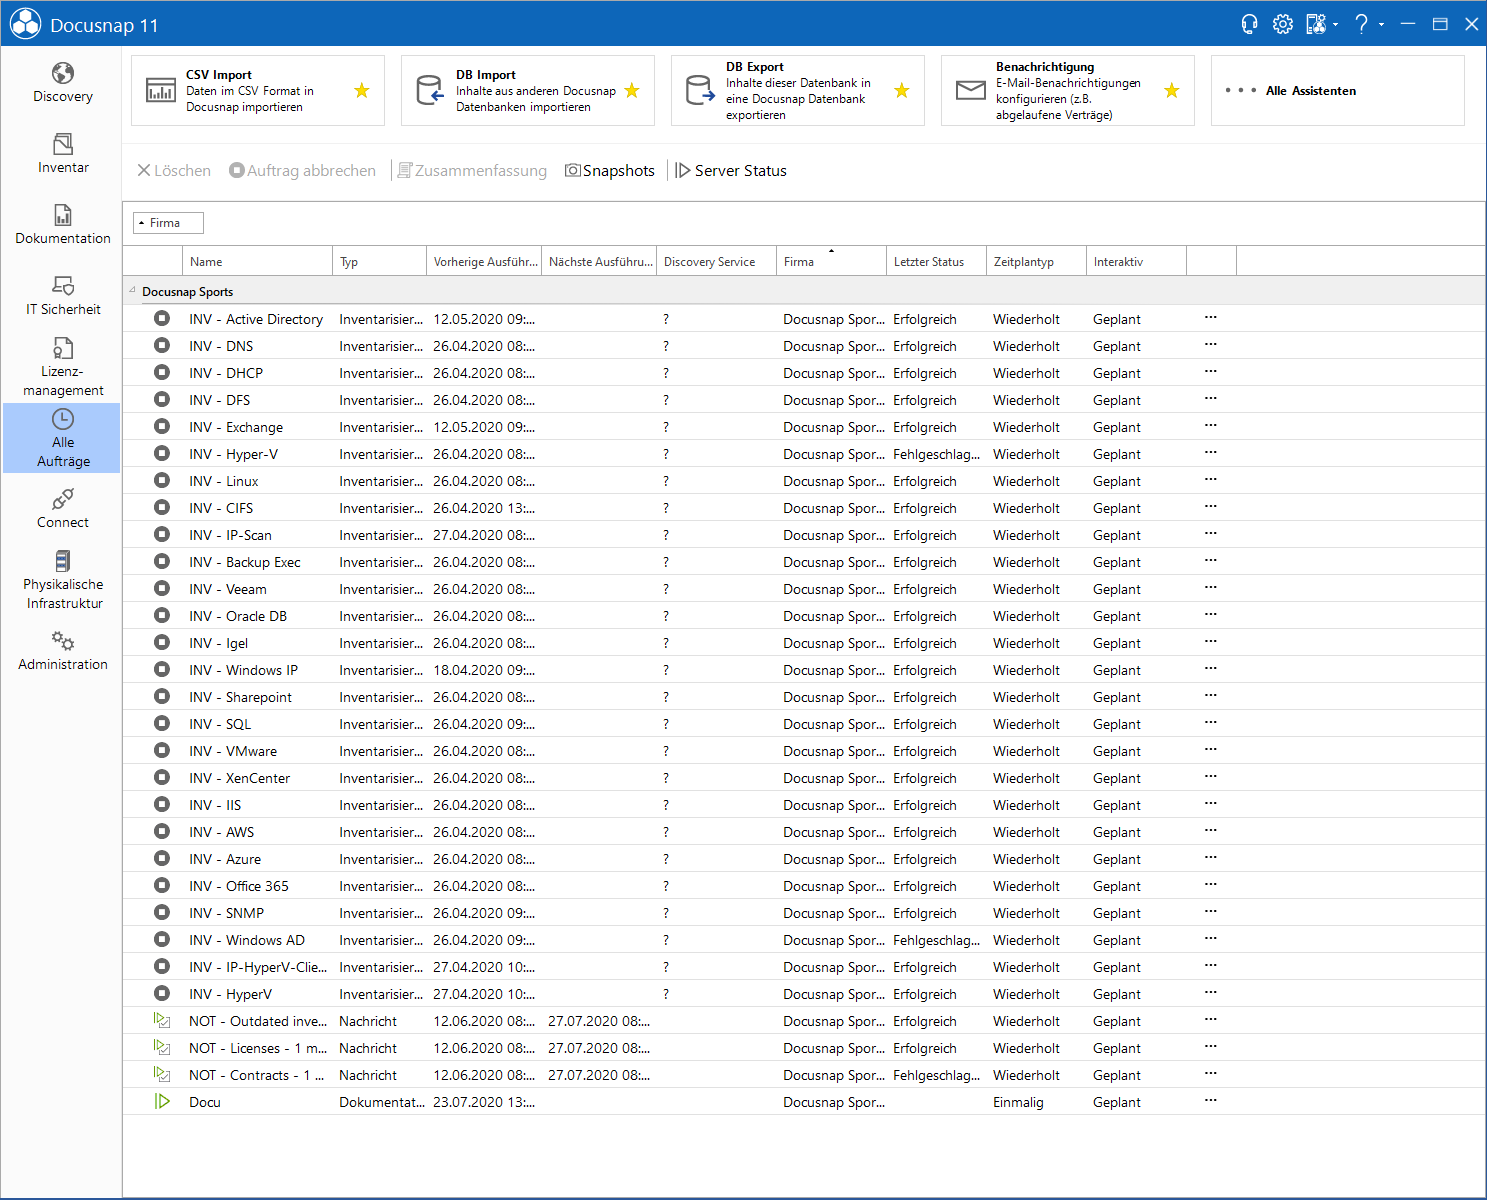Open Physikalische Infrastruktur in sidebar
Screen dimensions: 1487x1200
pyautogui.click(x=62, y=580)
